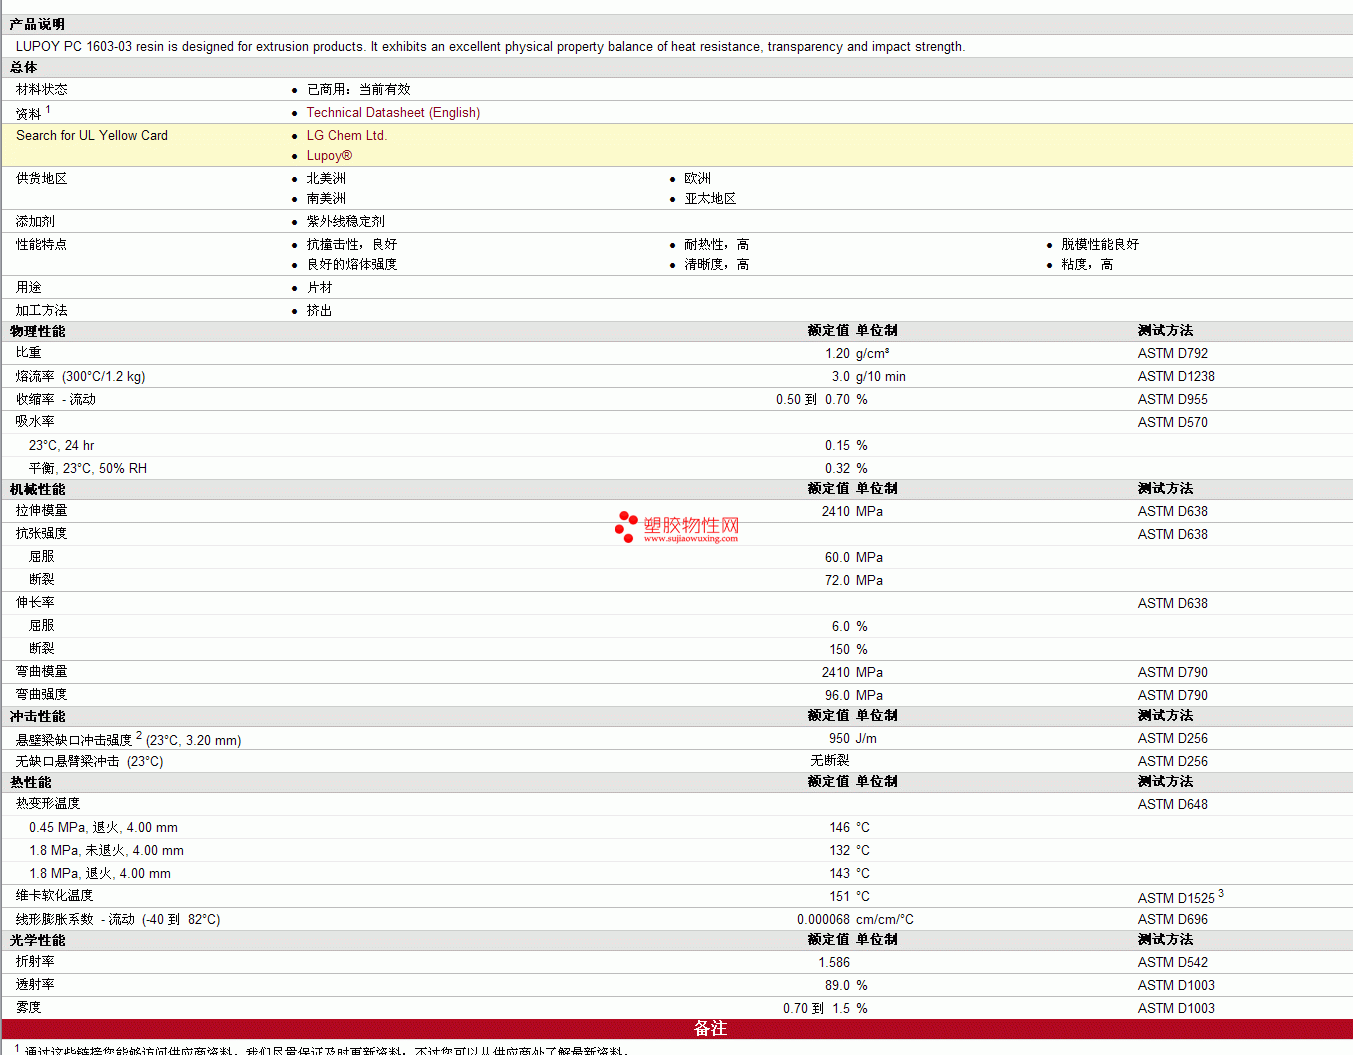Click the 南美洲 availability entry
Image resolution: width=1353 pixels, height=1055 pixels.
[326, 199]
